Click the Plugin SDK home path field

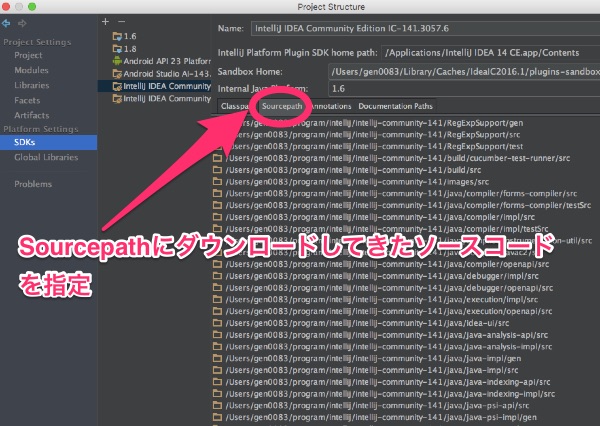(x=491, y=53)
